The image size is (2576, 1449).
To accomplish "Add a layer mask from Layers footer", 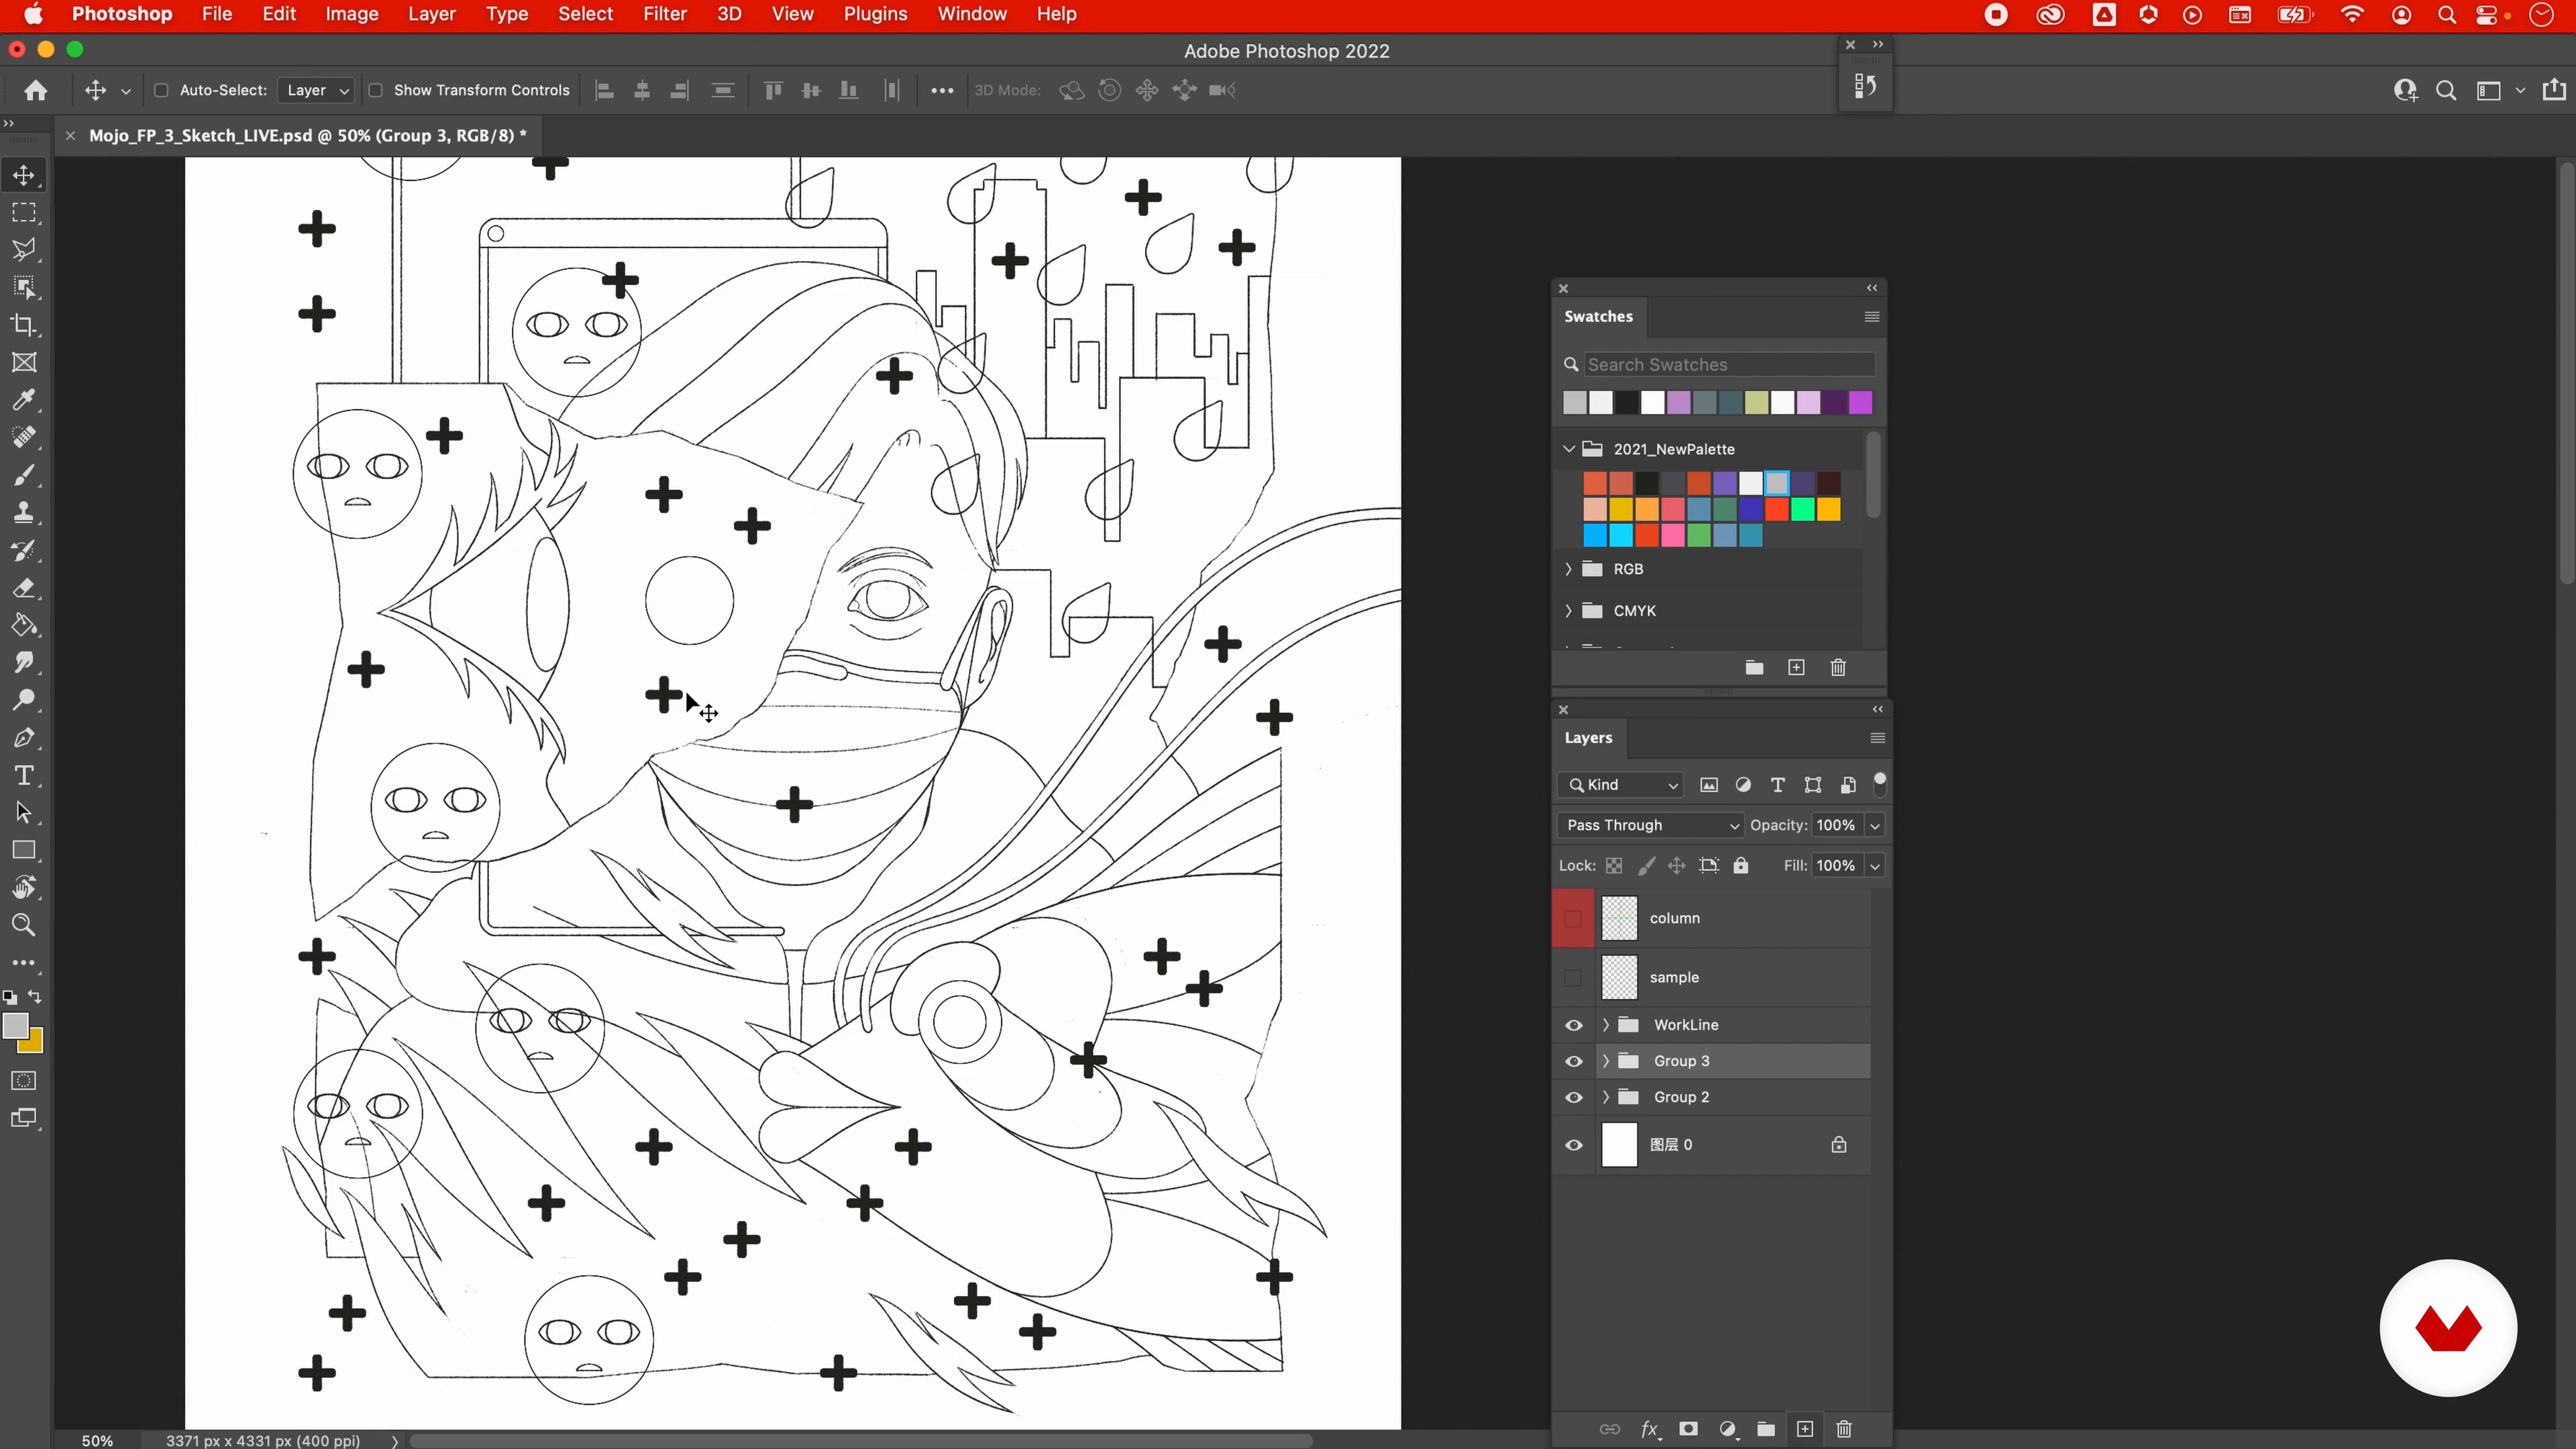I will pos(1688,1429).
